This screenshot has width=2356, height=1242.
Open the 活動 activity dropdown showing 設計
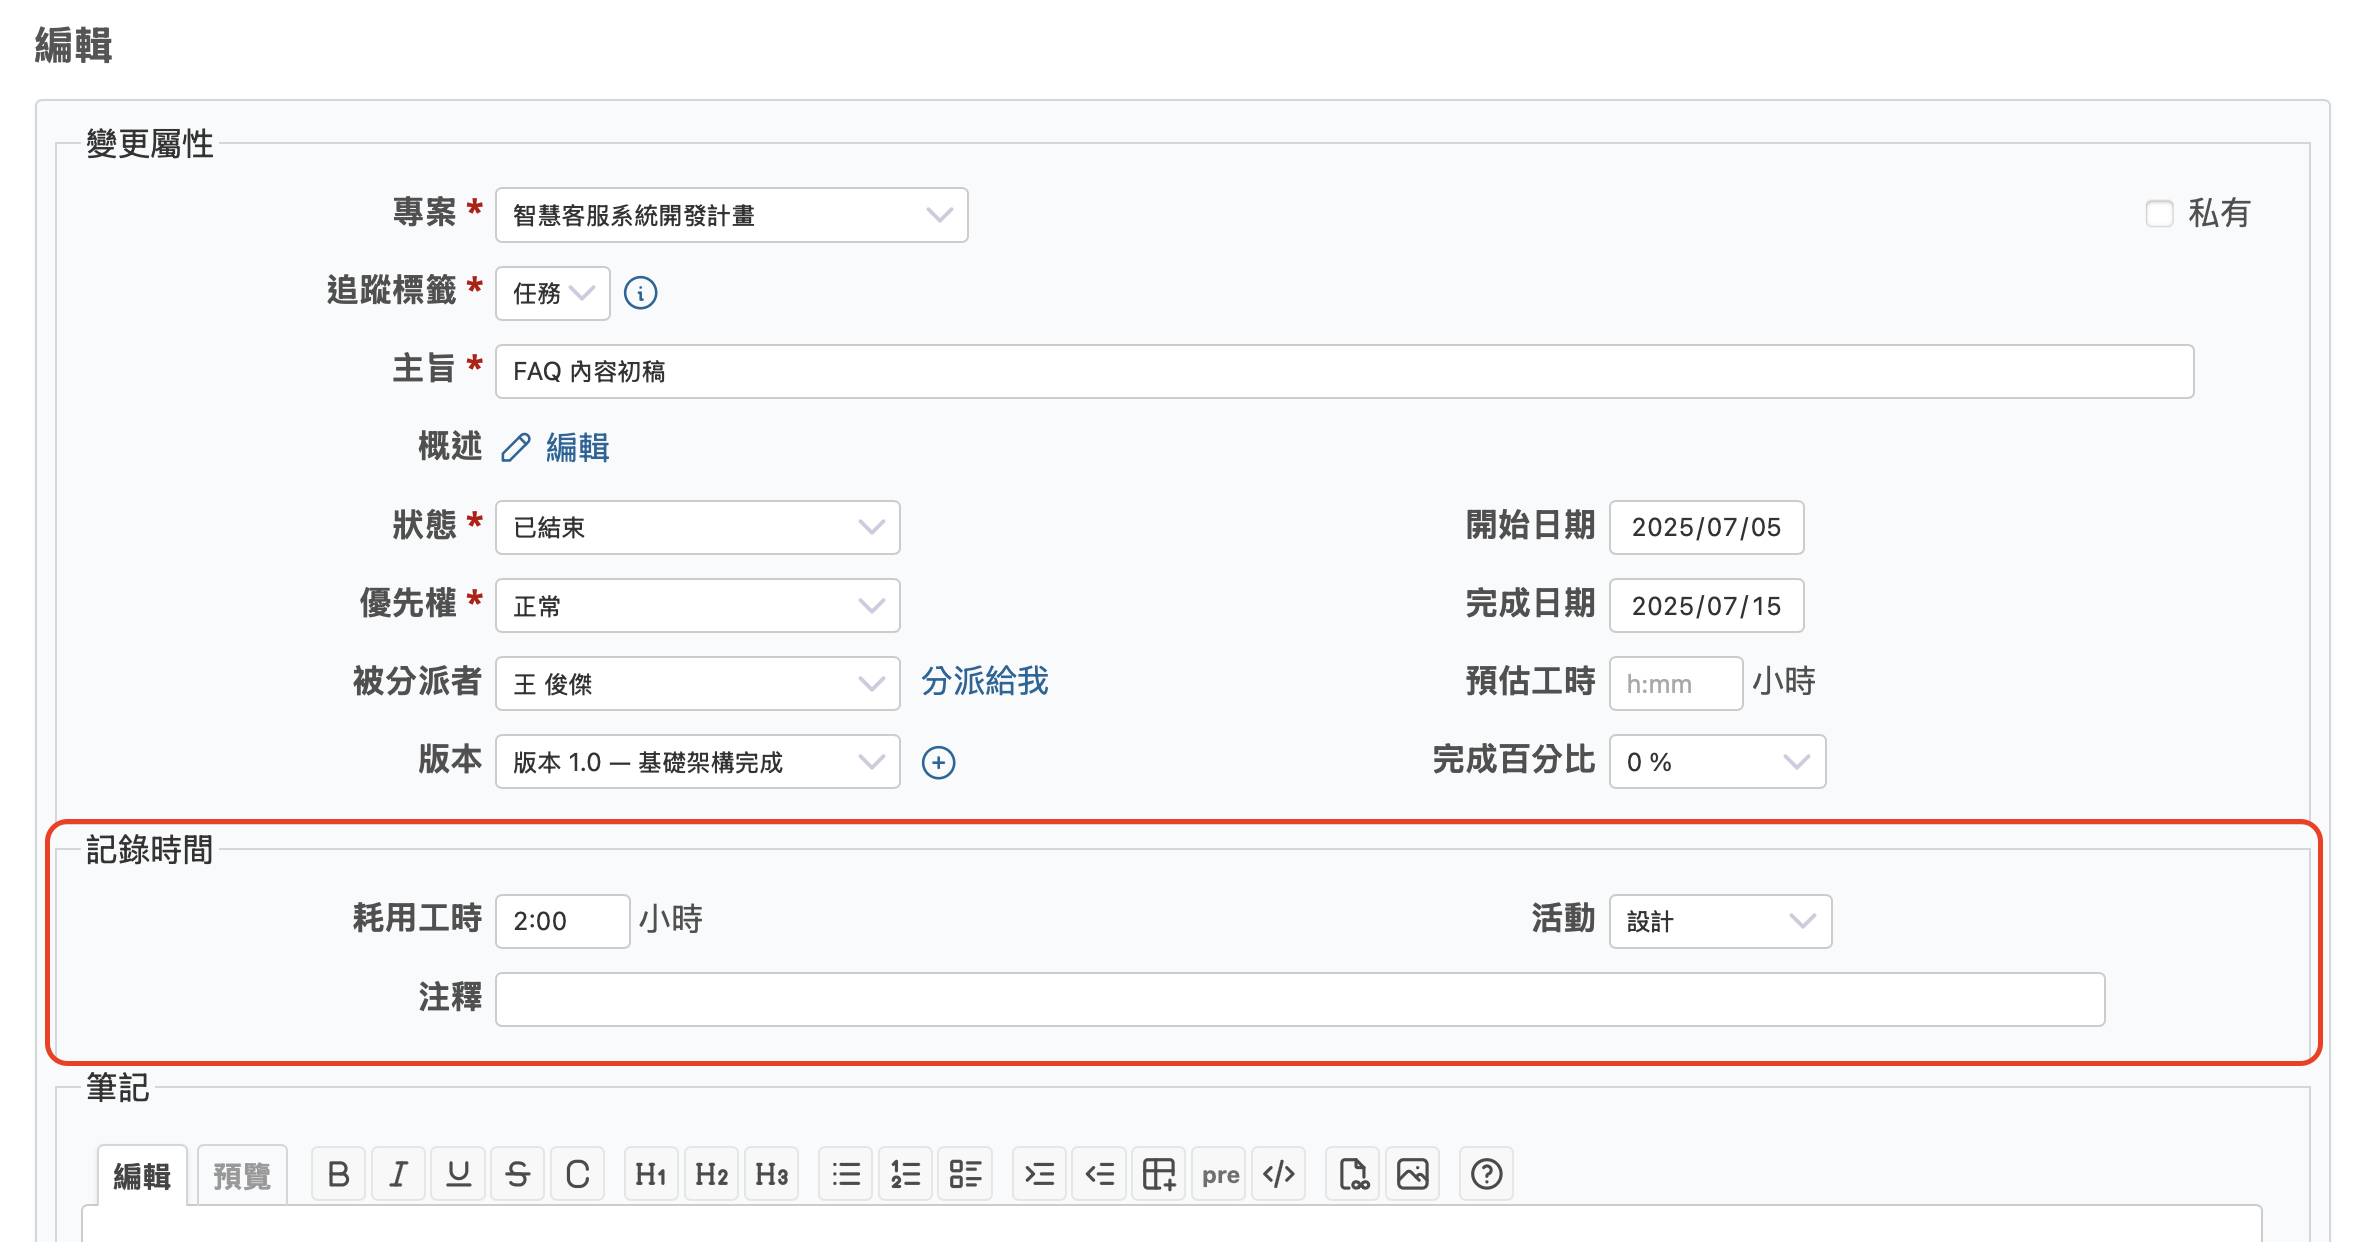coord(1720,921)
